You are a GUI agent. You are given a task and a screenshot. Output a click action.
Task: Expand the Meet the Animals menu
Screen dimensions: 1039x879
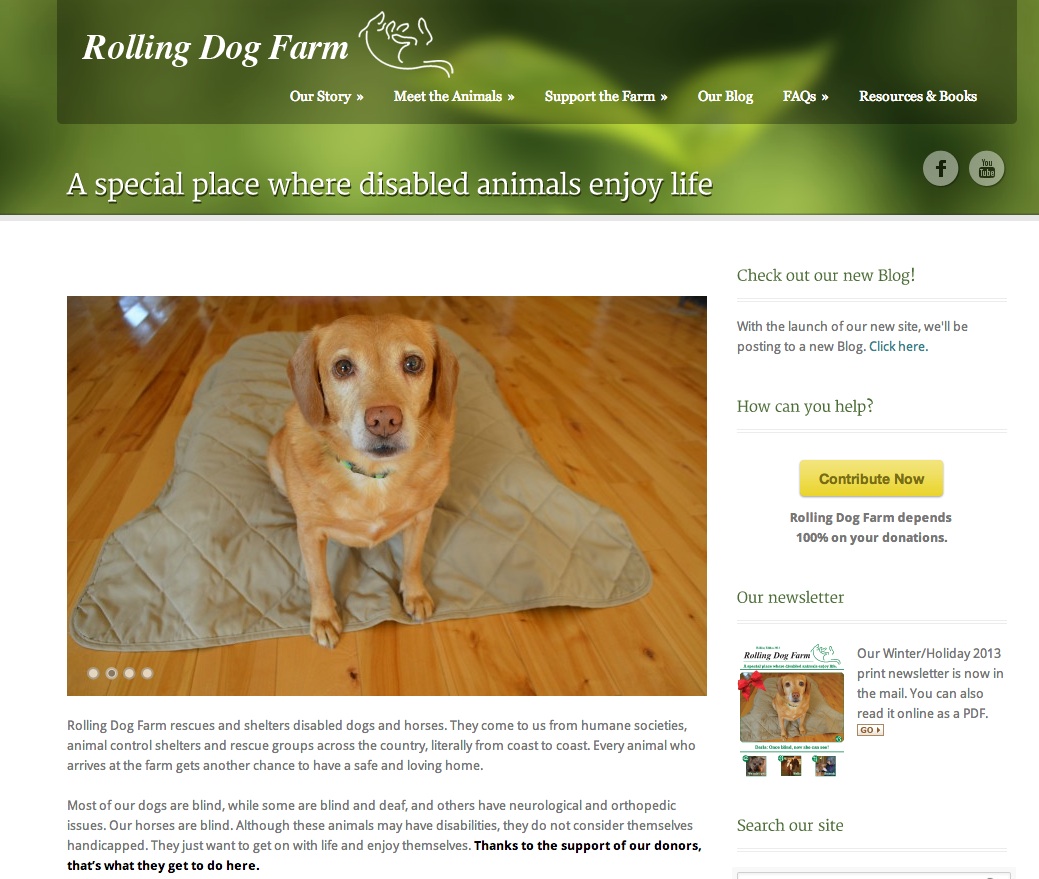(453, 96)
